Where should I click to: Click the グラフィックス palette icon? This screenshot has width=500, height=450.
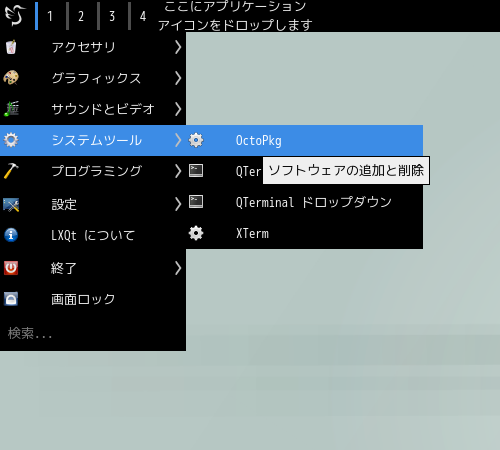coord(11,78)
